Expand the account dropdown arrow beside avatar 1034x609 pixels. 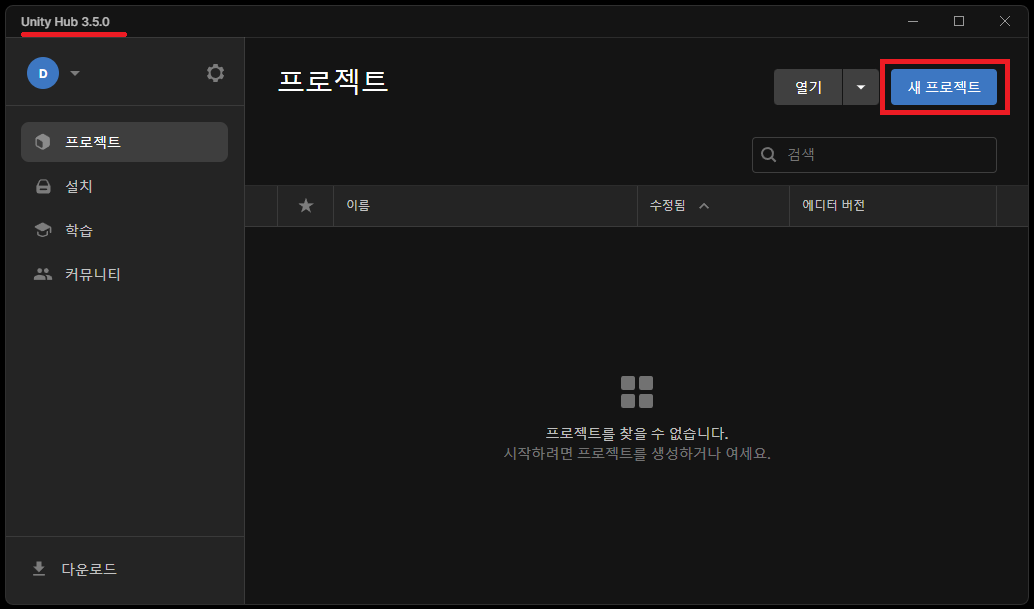click(x=75, y=73)
